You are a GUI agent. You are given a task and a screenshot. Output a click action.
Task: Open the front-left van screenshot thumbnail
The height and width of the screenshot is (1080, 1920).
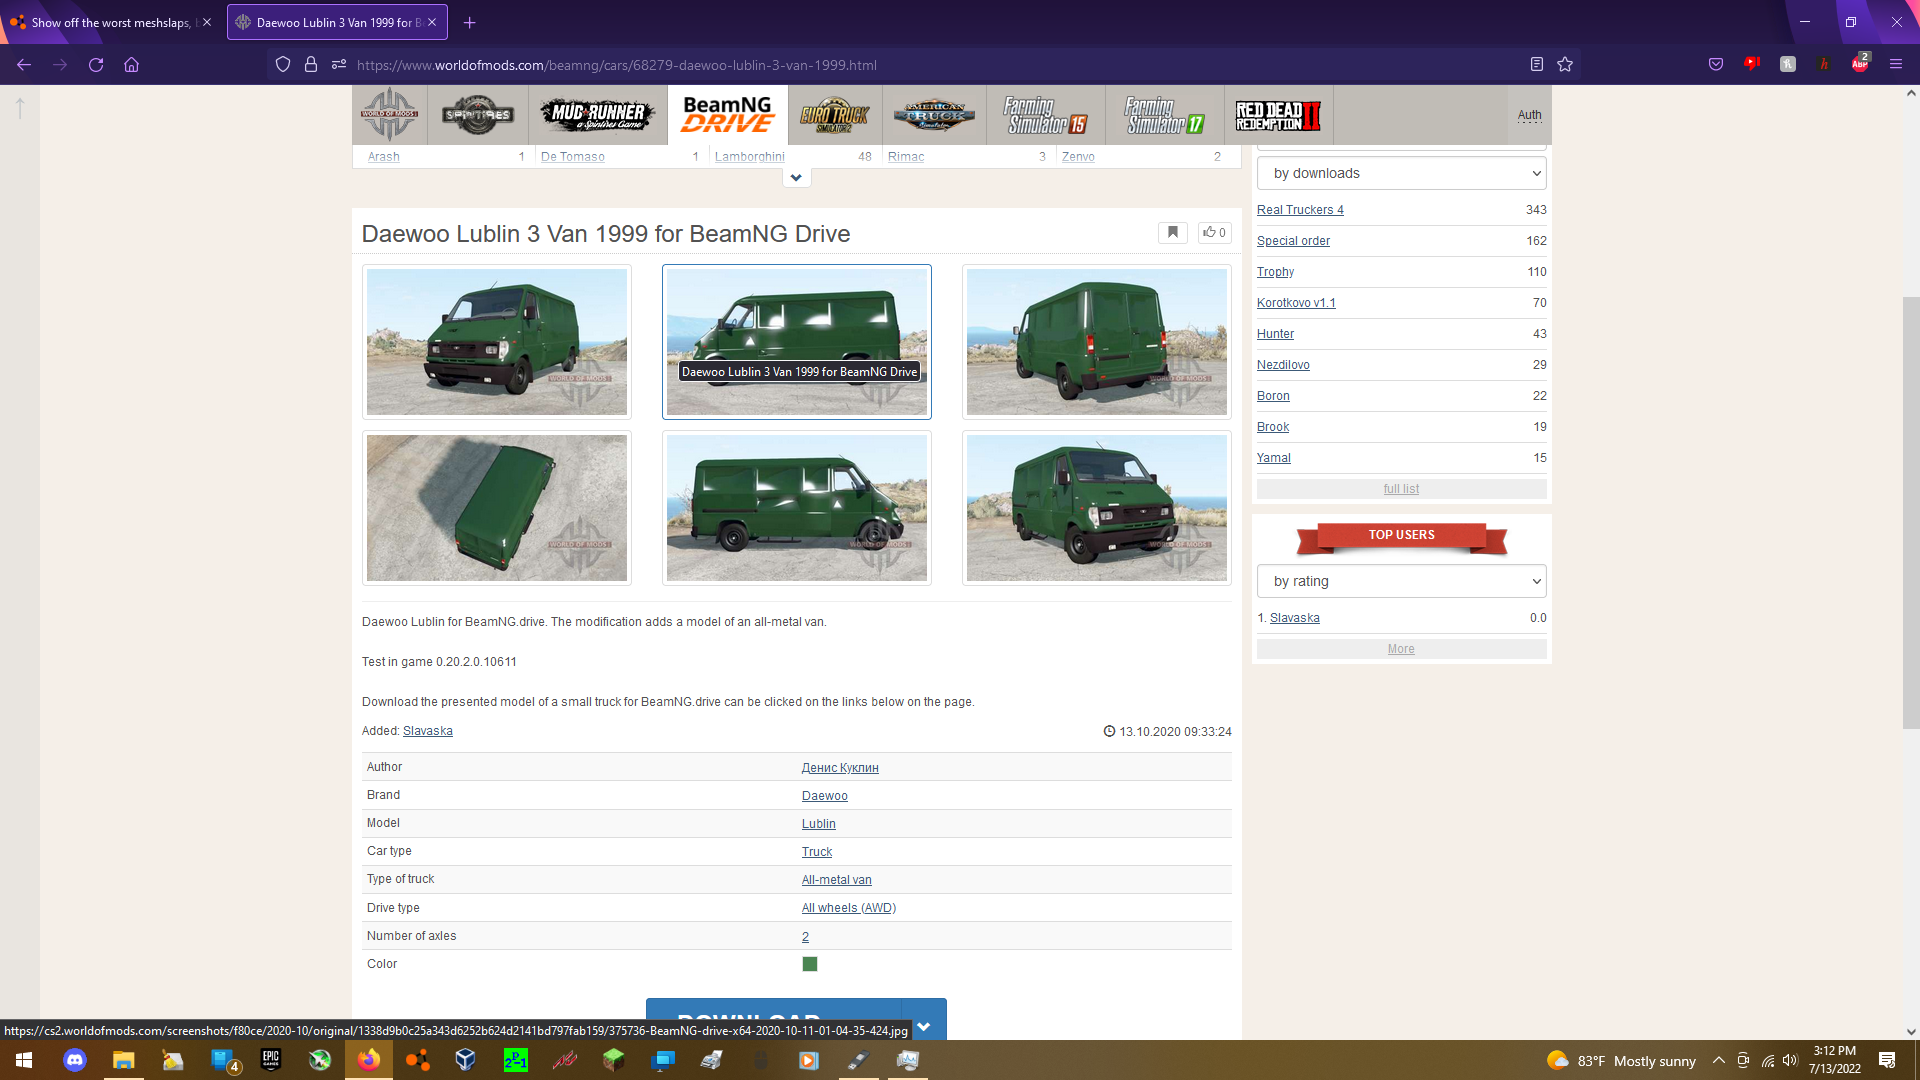coord(497,342)
